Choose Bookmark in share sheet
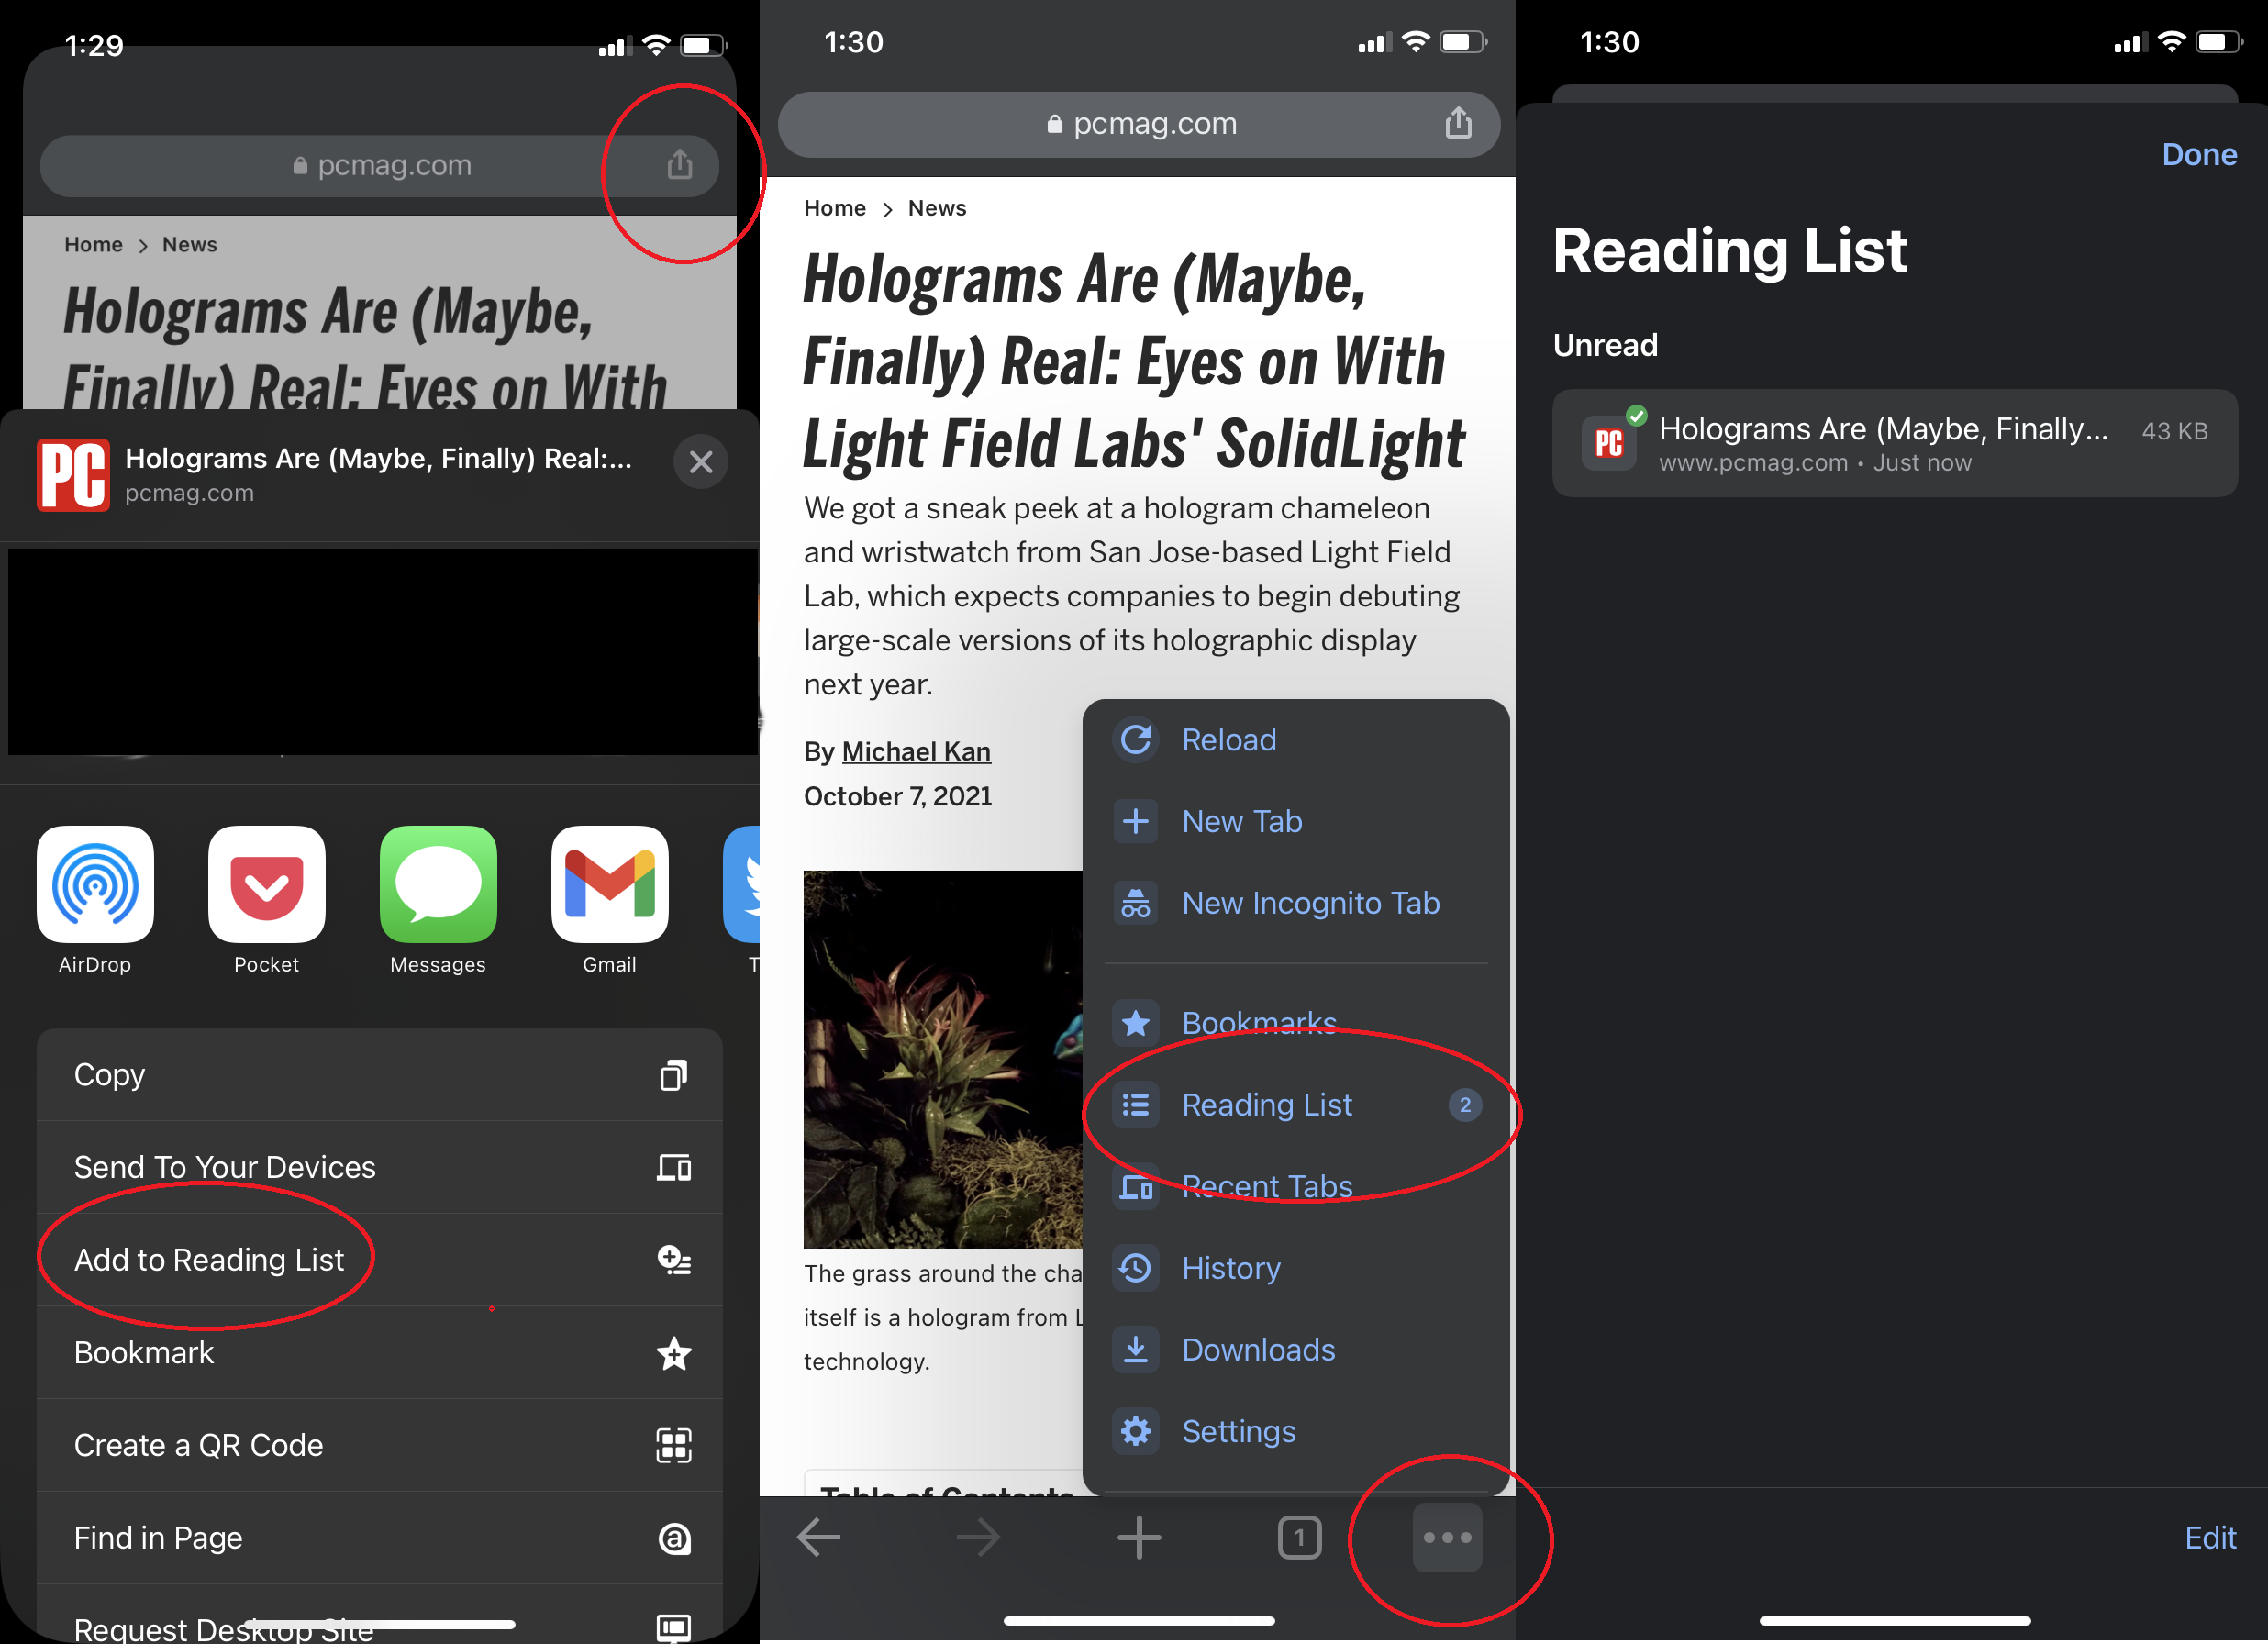 380,1352
